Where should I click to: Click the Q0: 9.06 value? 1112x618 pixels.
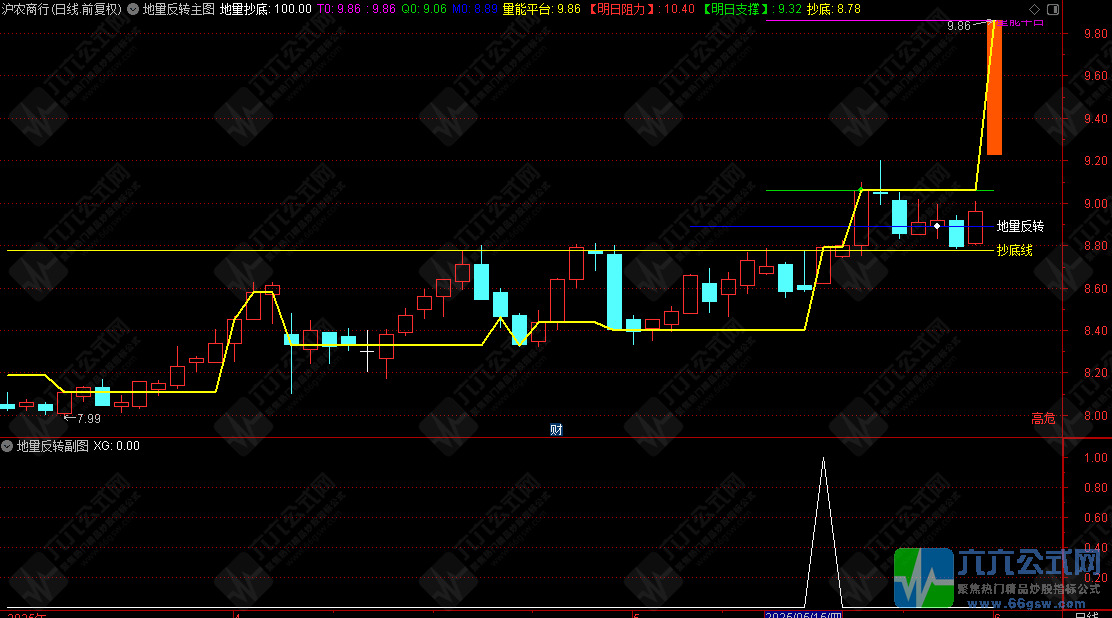[424, 9]
